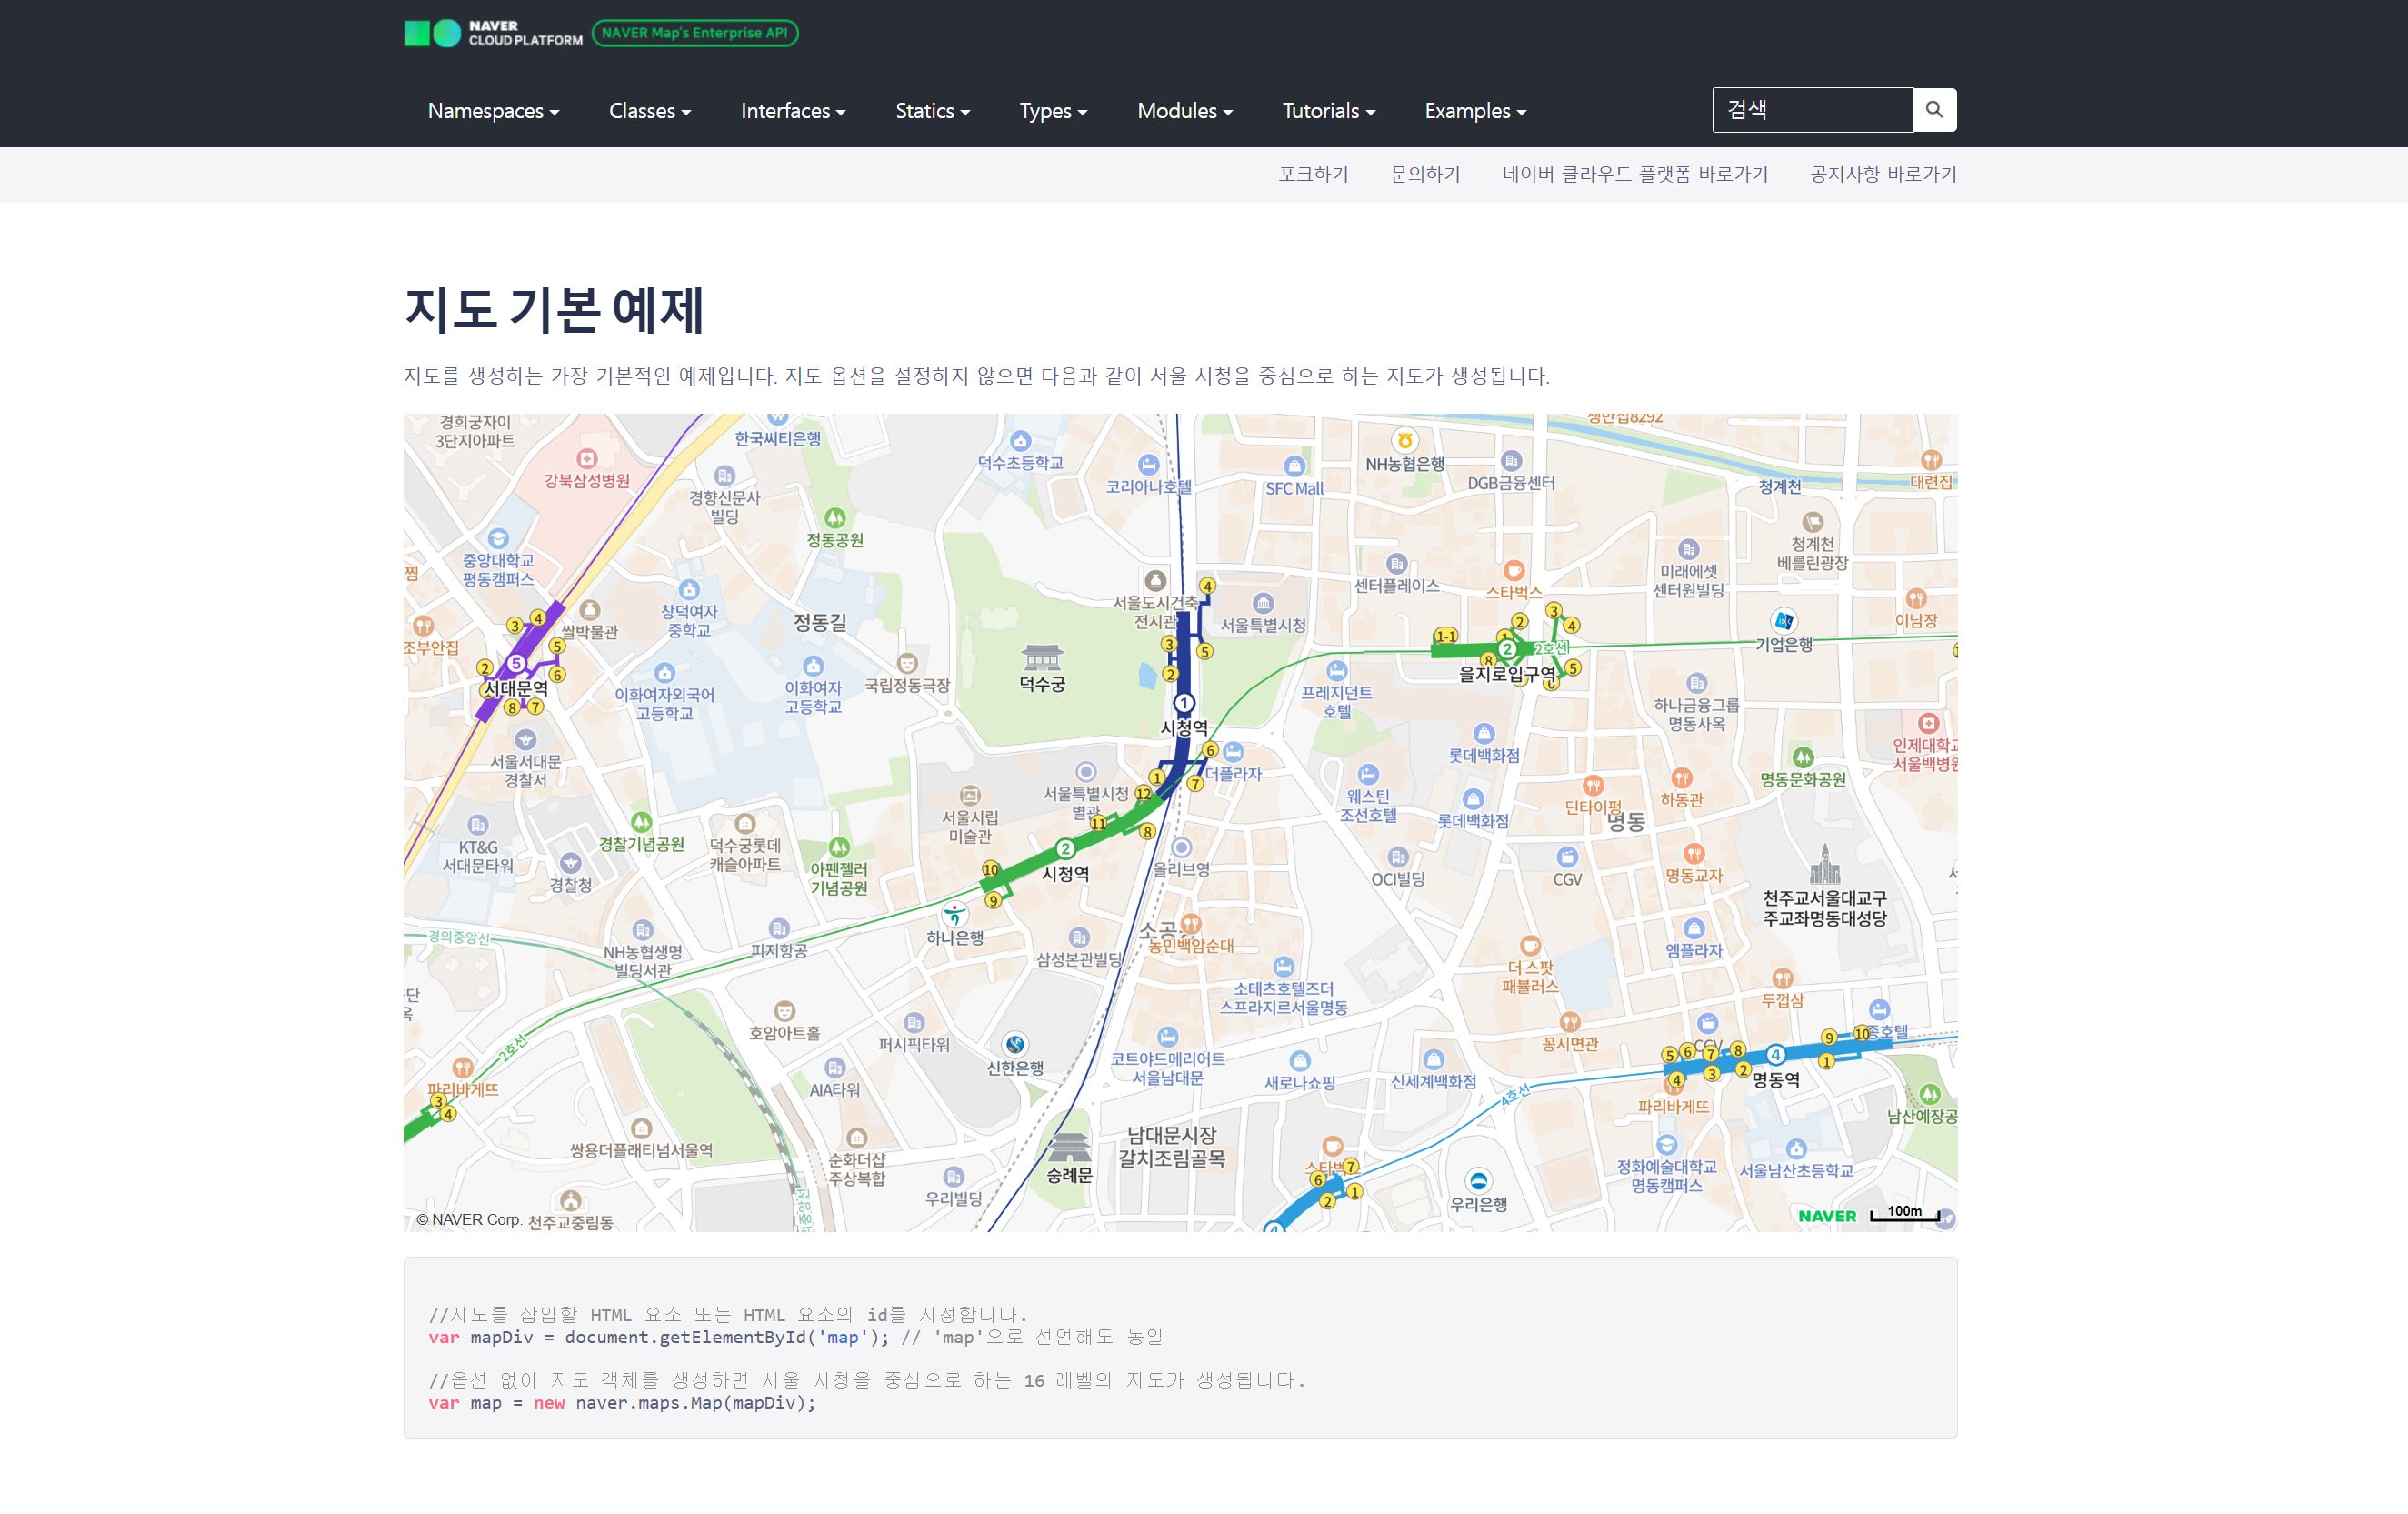Click the 신한은행 bank icon
Viewport: 2408px width, 1514px height.
1015,1044
